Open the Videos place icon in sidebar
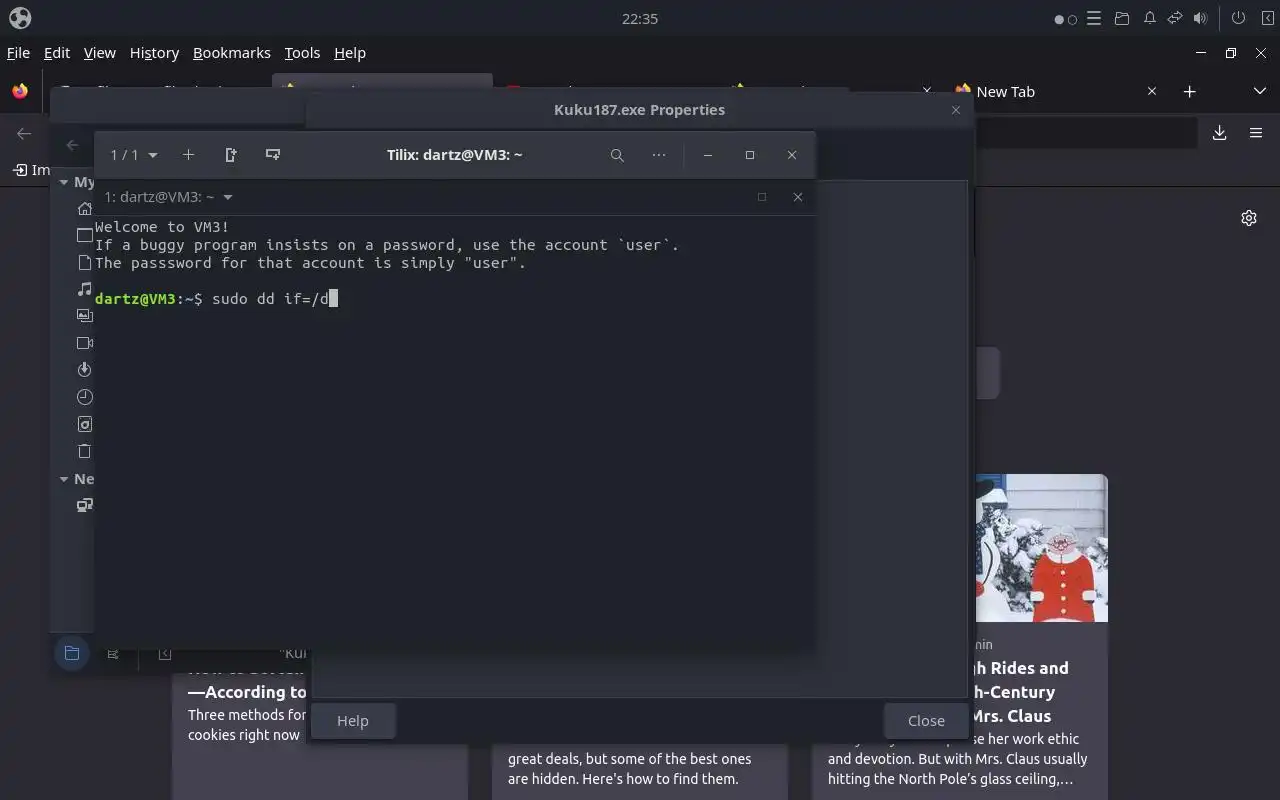Image resolution: width=1280 pixels, height=800 pixels. coord(85,343)
